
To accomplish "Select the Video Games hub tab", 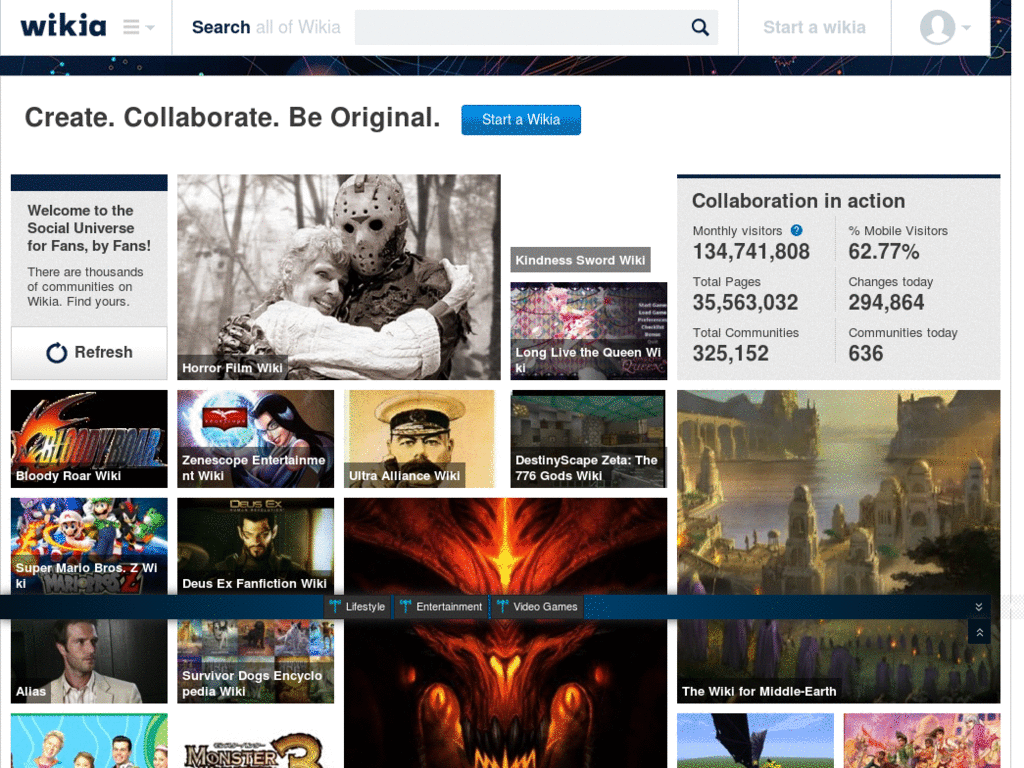I will click(537, 607).
